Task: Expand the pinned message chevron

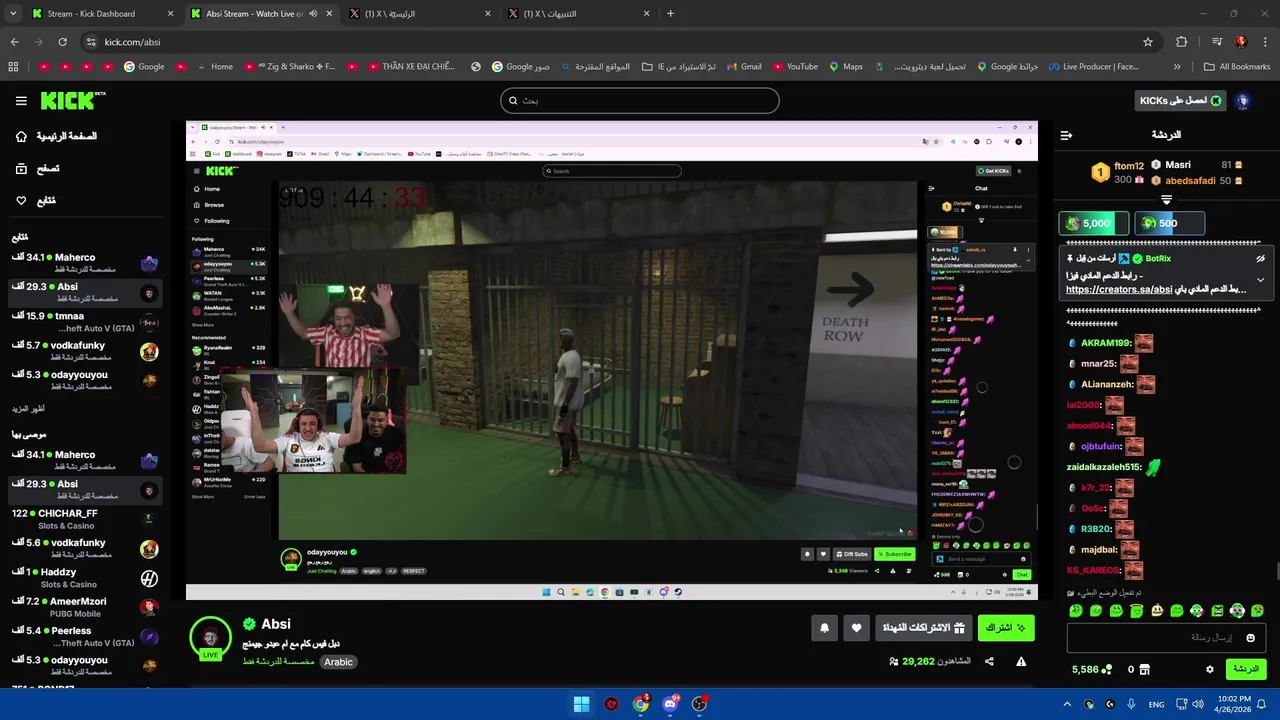Action: click(1260, 280)
